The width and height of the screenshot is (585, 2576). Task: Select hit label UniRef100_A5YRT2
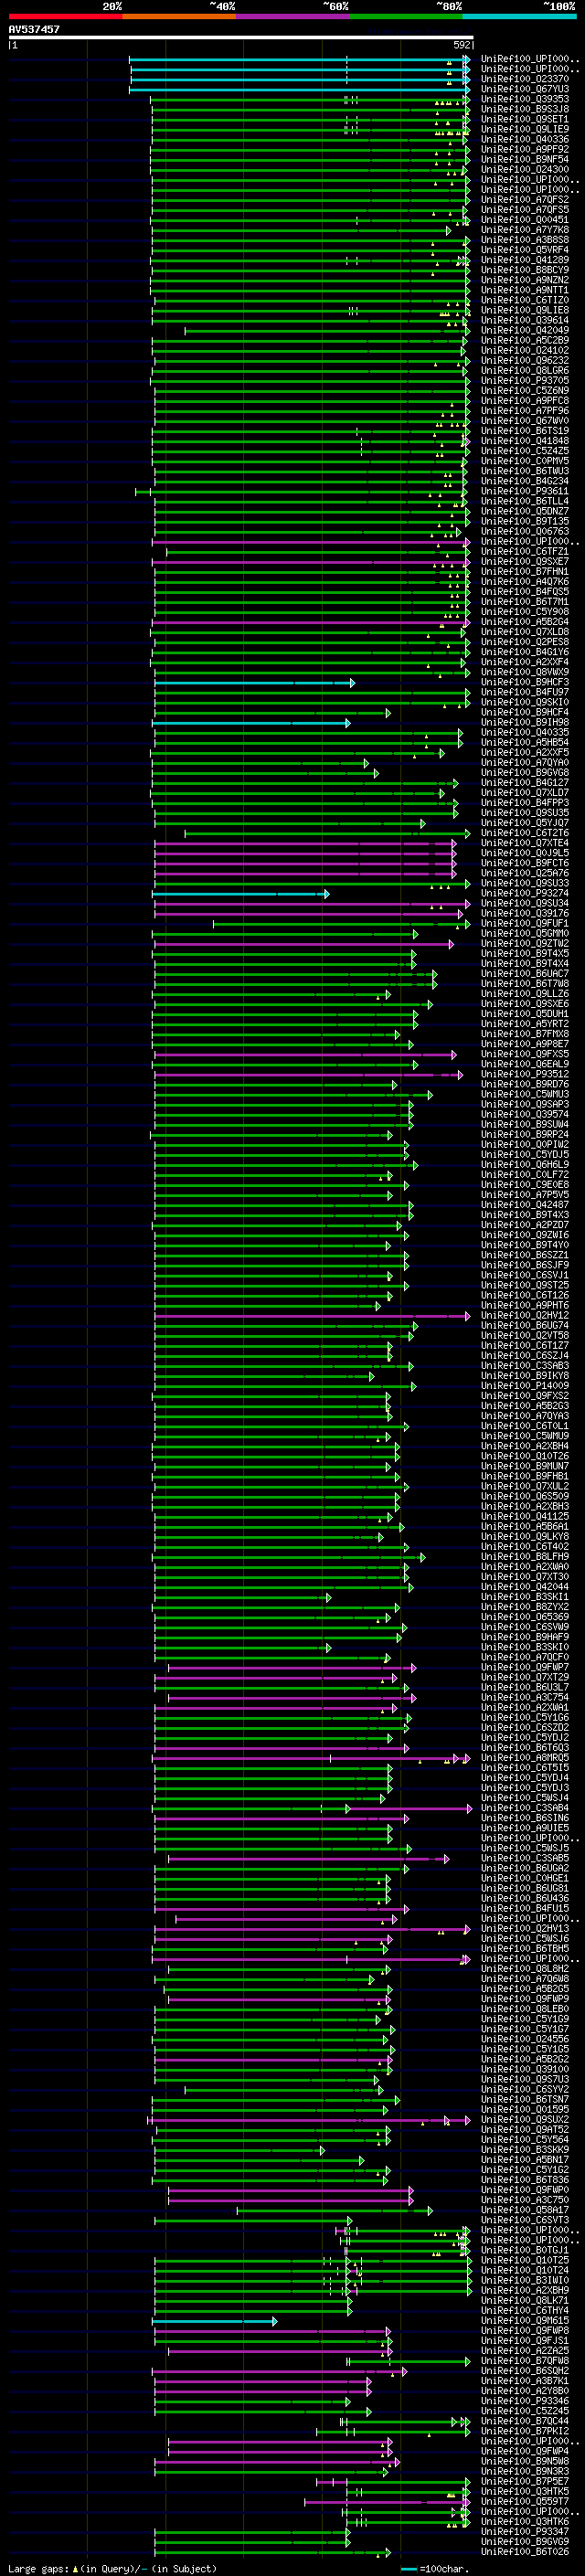pos(525,1024)
